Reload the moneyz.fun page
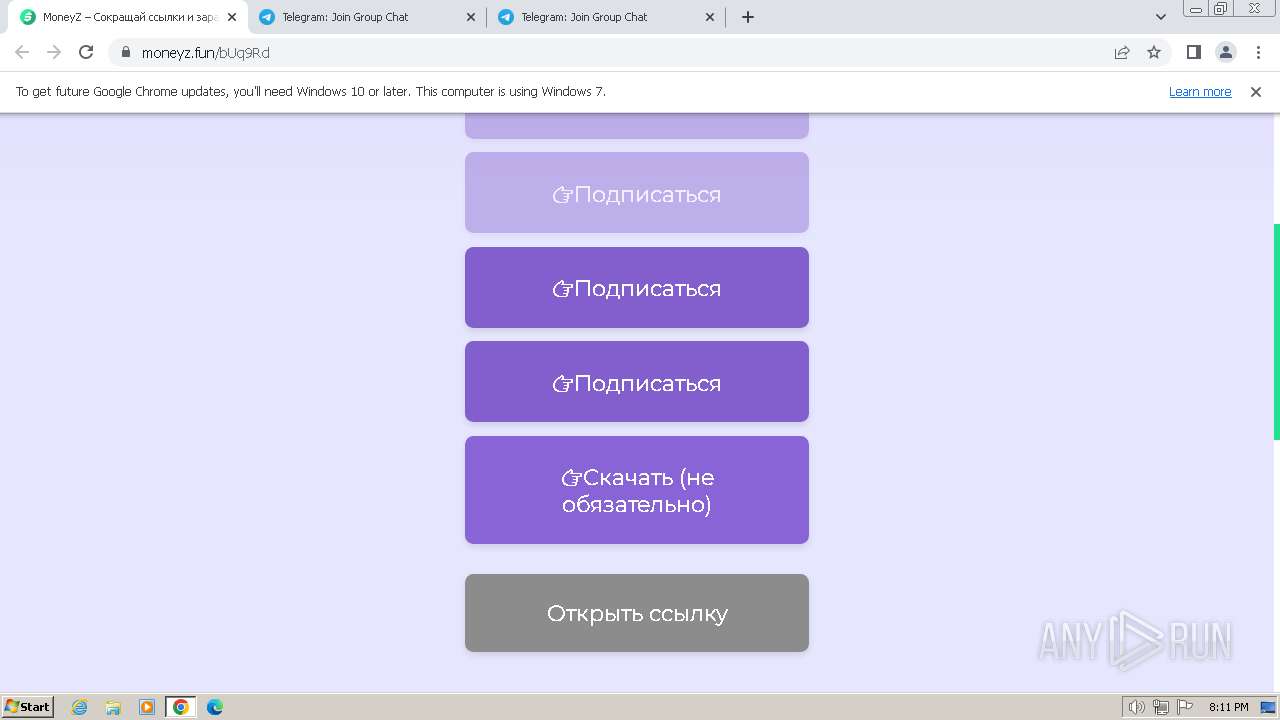 coord(86,52)
